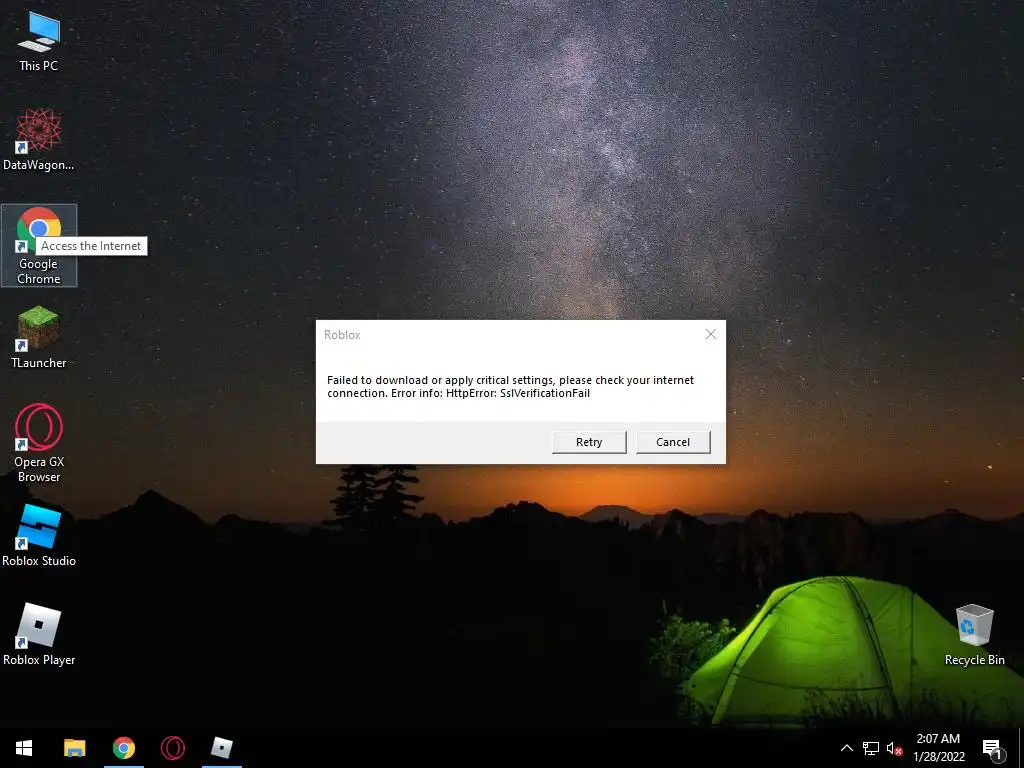
Task: Select the Roblox Player desktop shortcut
Action: coord(39,635)
